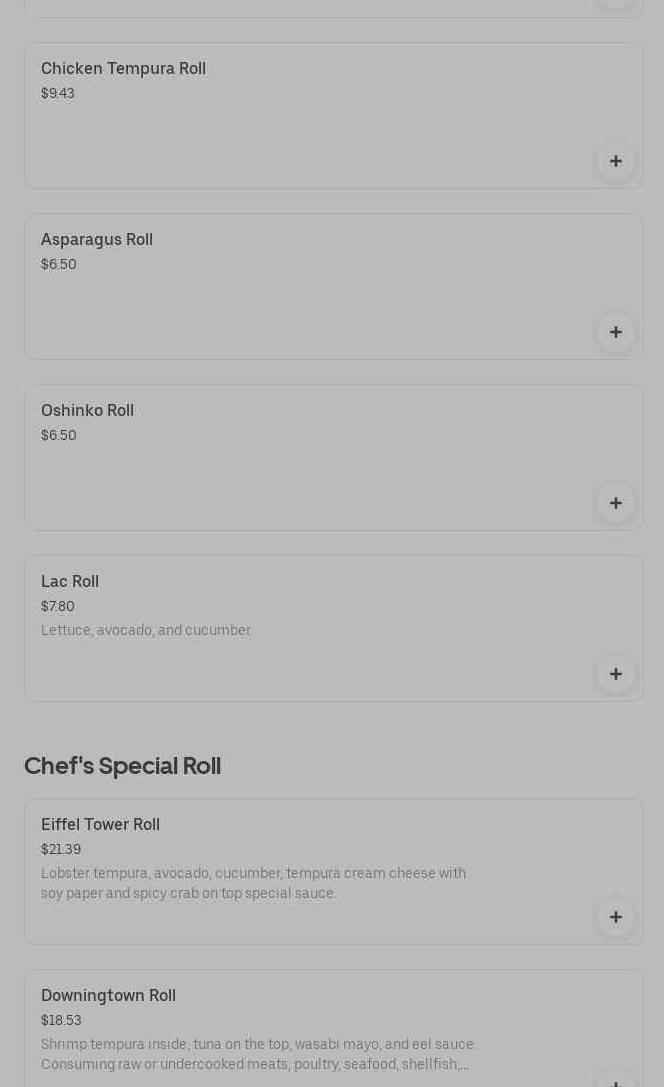
Task: Click Eiffel Tower Roll lobster tempura description
Action: [253, 884]
